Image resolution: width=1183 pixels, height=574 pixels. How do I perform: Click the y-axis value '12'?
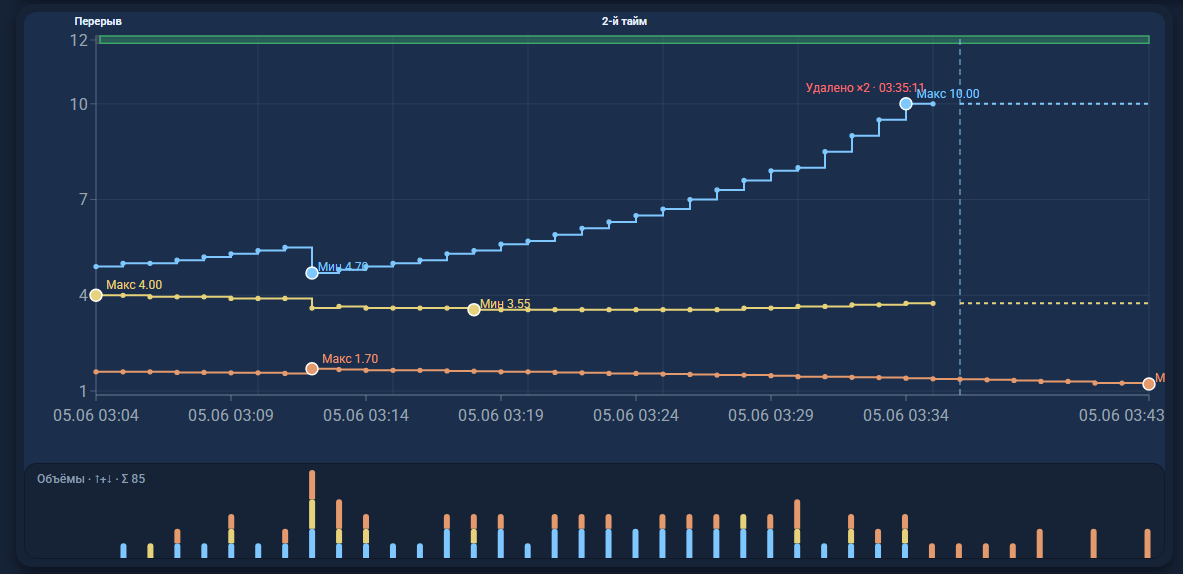point(78,40)
